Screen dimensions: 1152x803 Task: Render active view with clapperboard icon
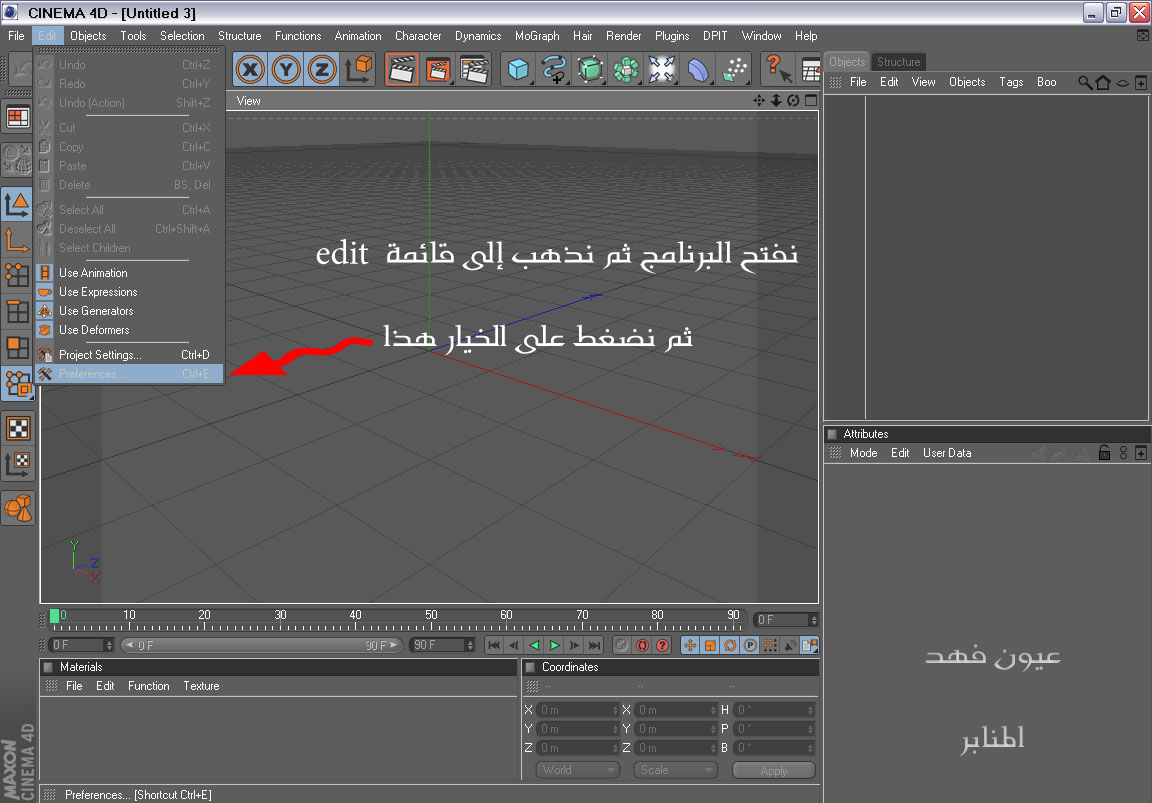(x=402, y=70)
